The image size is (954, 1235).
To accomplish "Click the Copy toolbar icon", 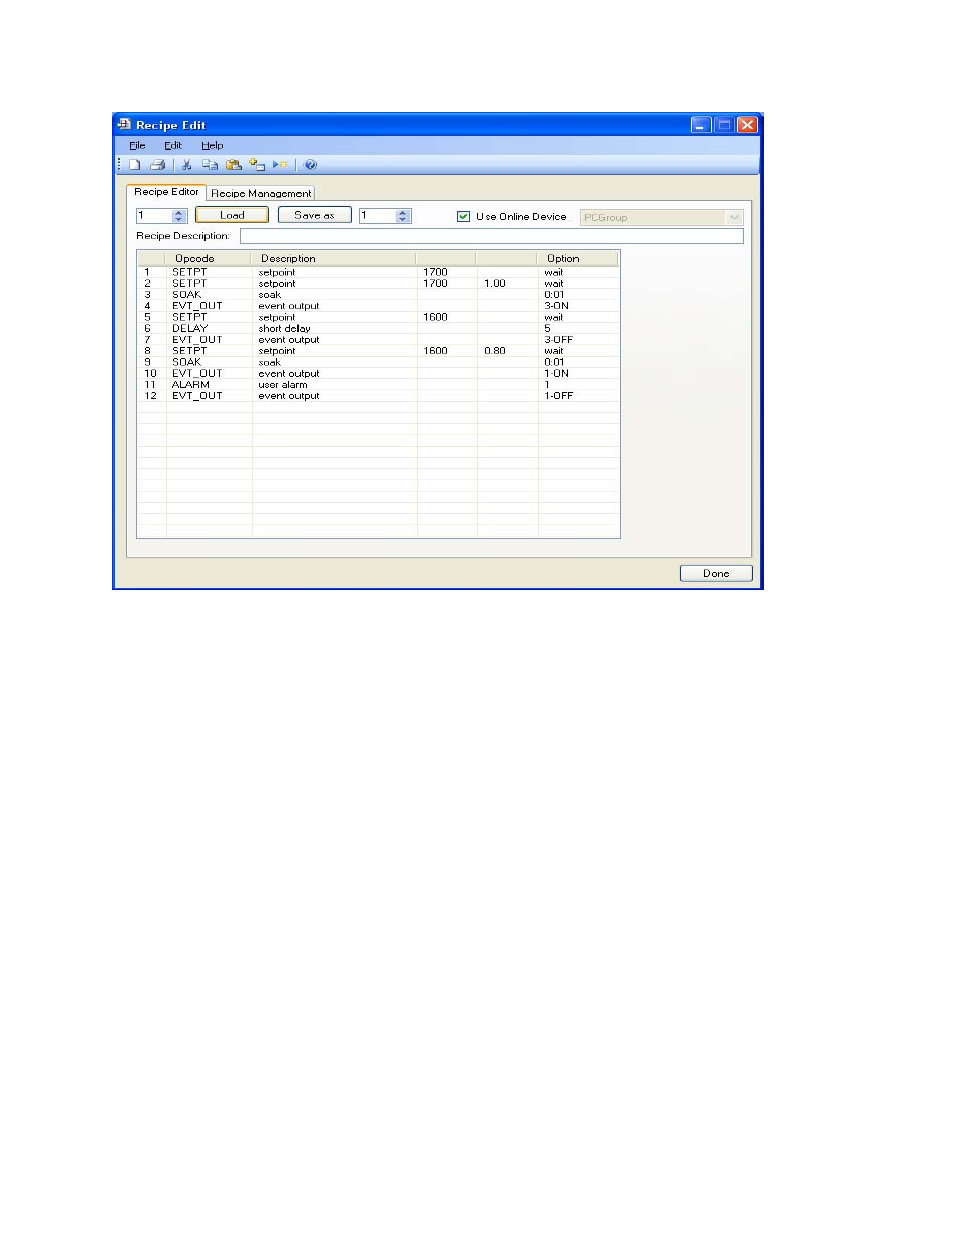I will (210, 165).
